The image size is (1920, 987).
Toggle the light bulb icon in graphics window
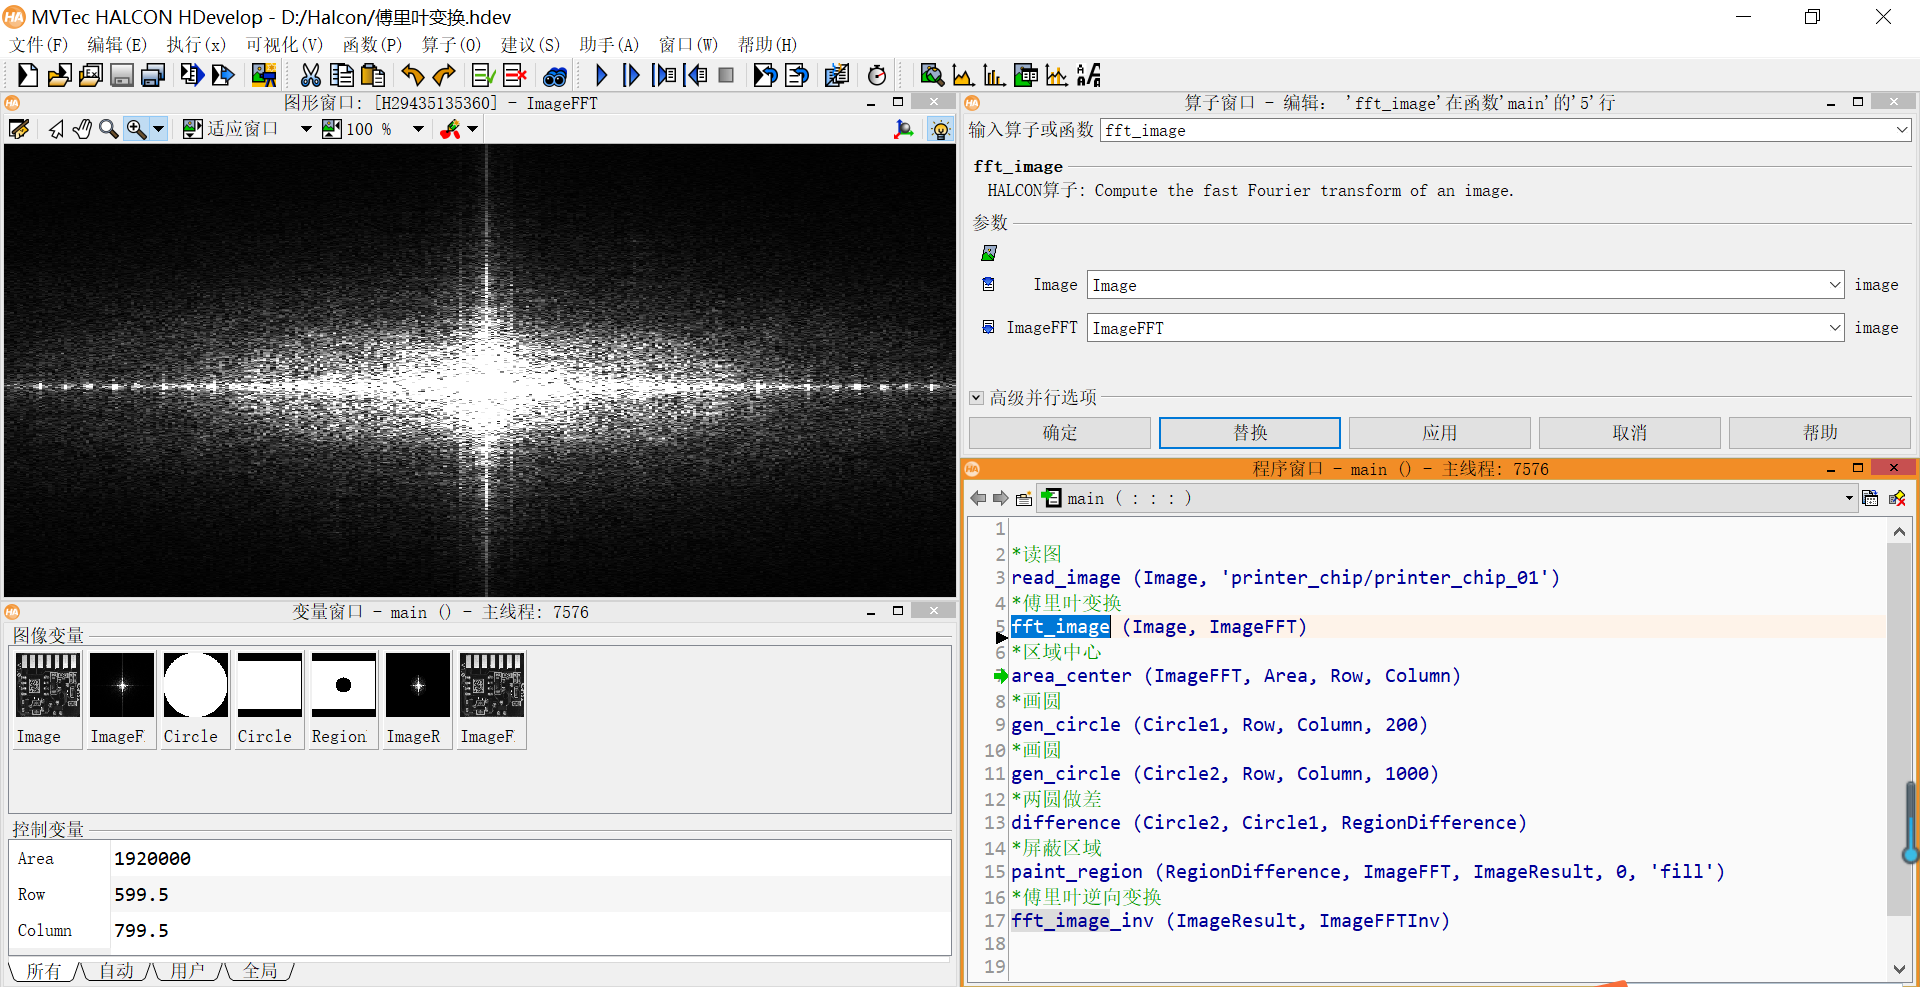pos(940,129)
